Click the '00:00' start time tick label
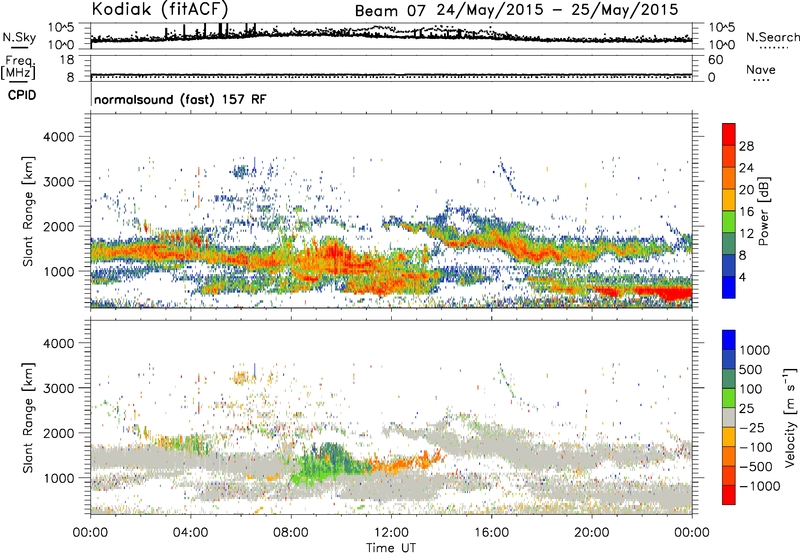Image resolution: width=800 pixels, height=554 pixels. tap(90, 533)
